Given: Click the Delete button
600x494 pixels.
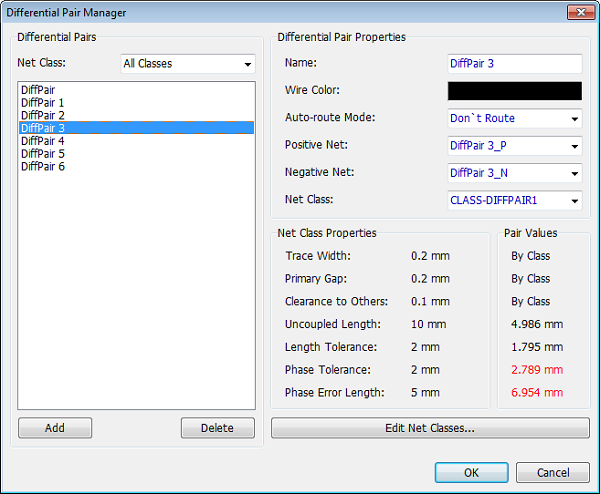Looking at the screenshot, I should point(217,428).
